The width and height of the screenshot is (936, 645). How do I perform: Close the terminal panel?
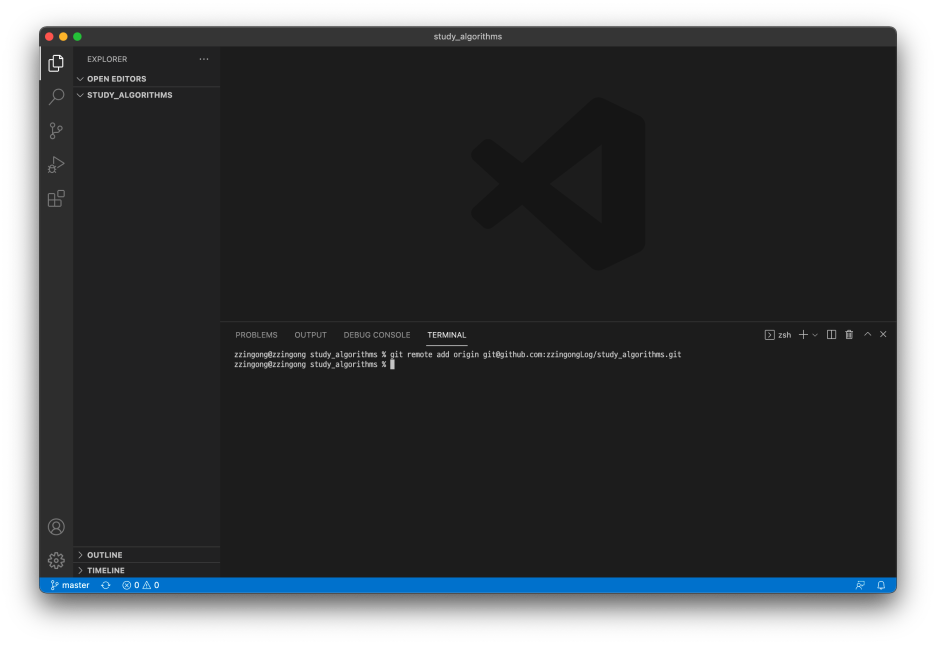pos(883,334)
